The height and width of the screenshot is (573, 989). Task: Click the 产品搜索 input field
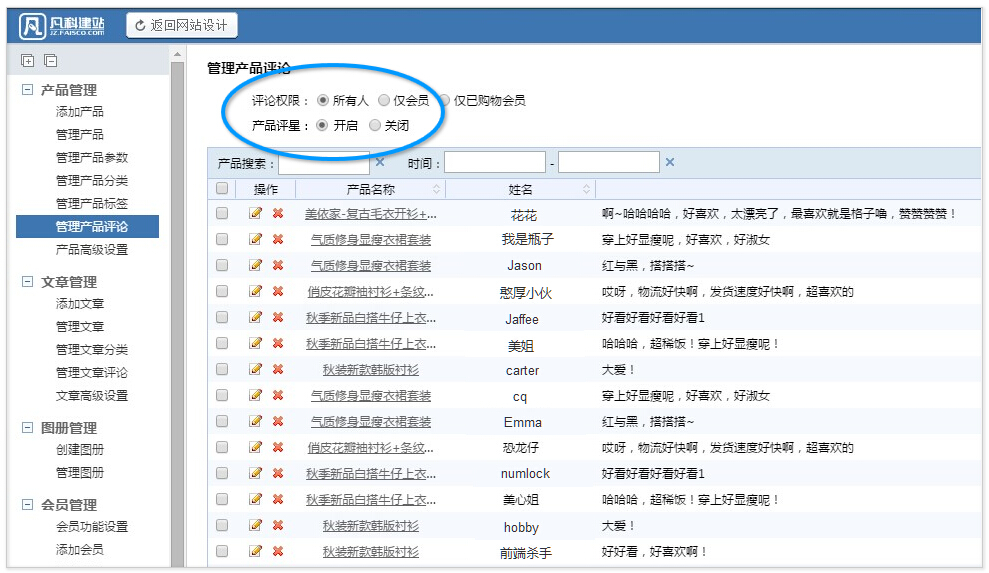click(323, 162)
